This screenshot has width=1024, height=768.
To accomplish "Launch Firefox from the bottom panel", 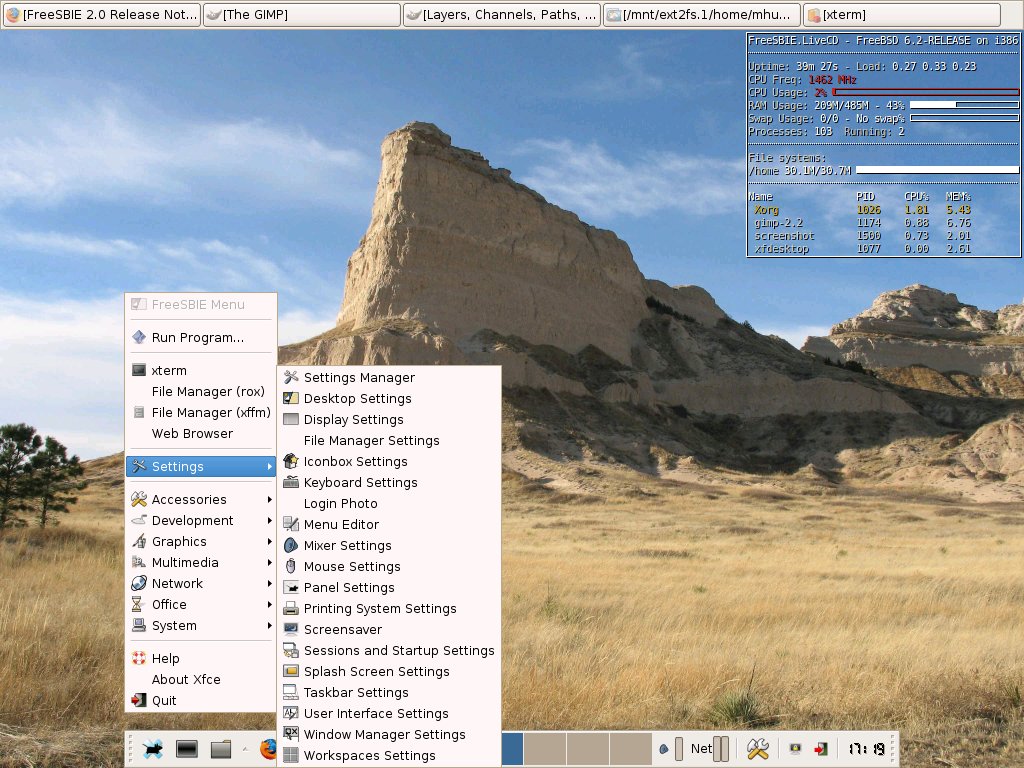I will point(267,749).
